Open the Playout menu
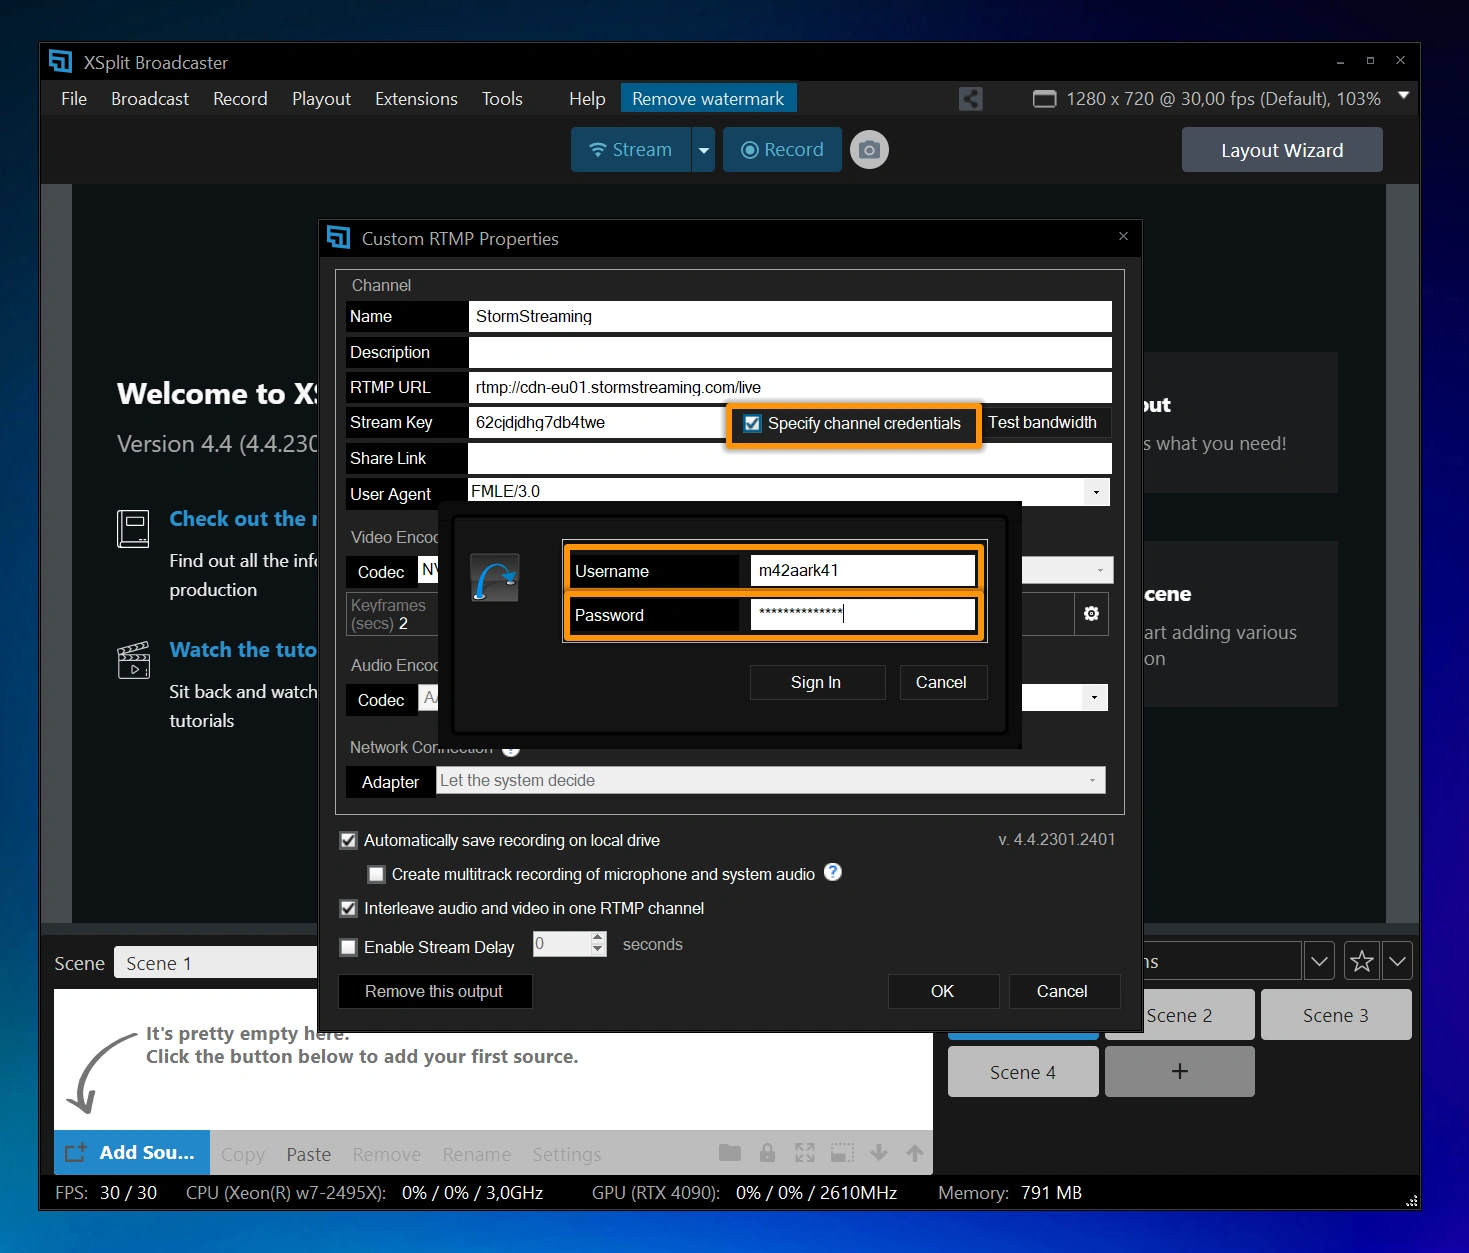The height and width of the screenshot is (1253, 1469). tap(321, 99)
